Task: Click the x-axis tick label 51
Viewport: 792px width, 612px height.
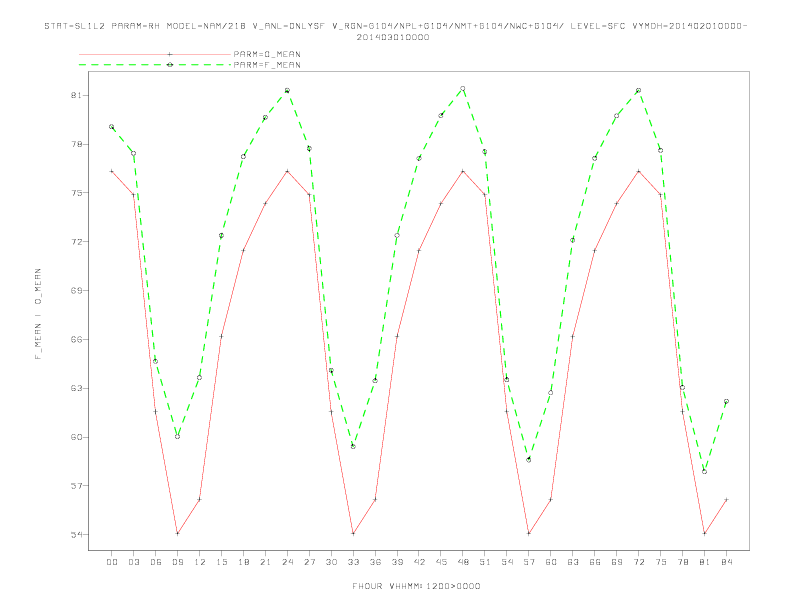Action: 485,562
